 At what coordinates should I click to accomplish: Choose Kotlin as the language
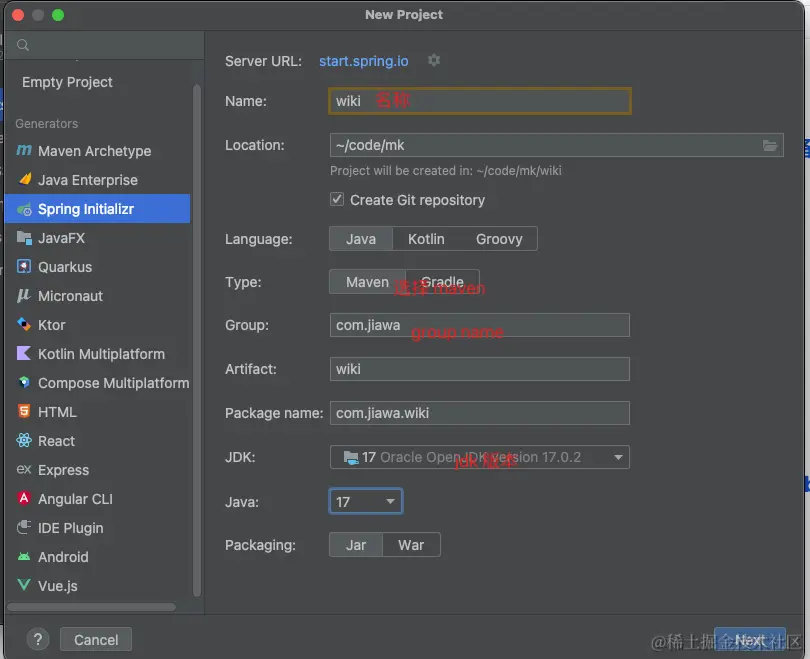[x=426, y=239]
